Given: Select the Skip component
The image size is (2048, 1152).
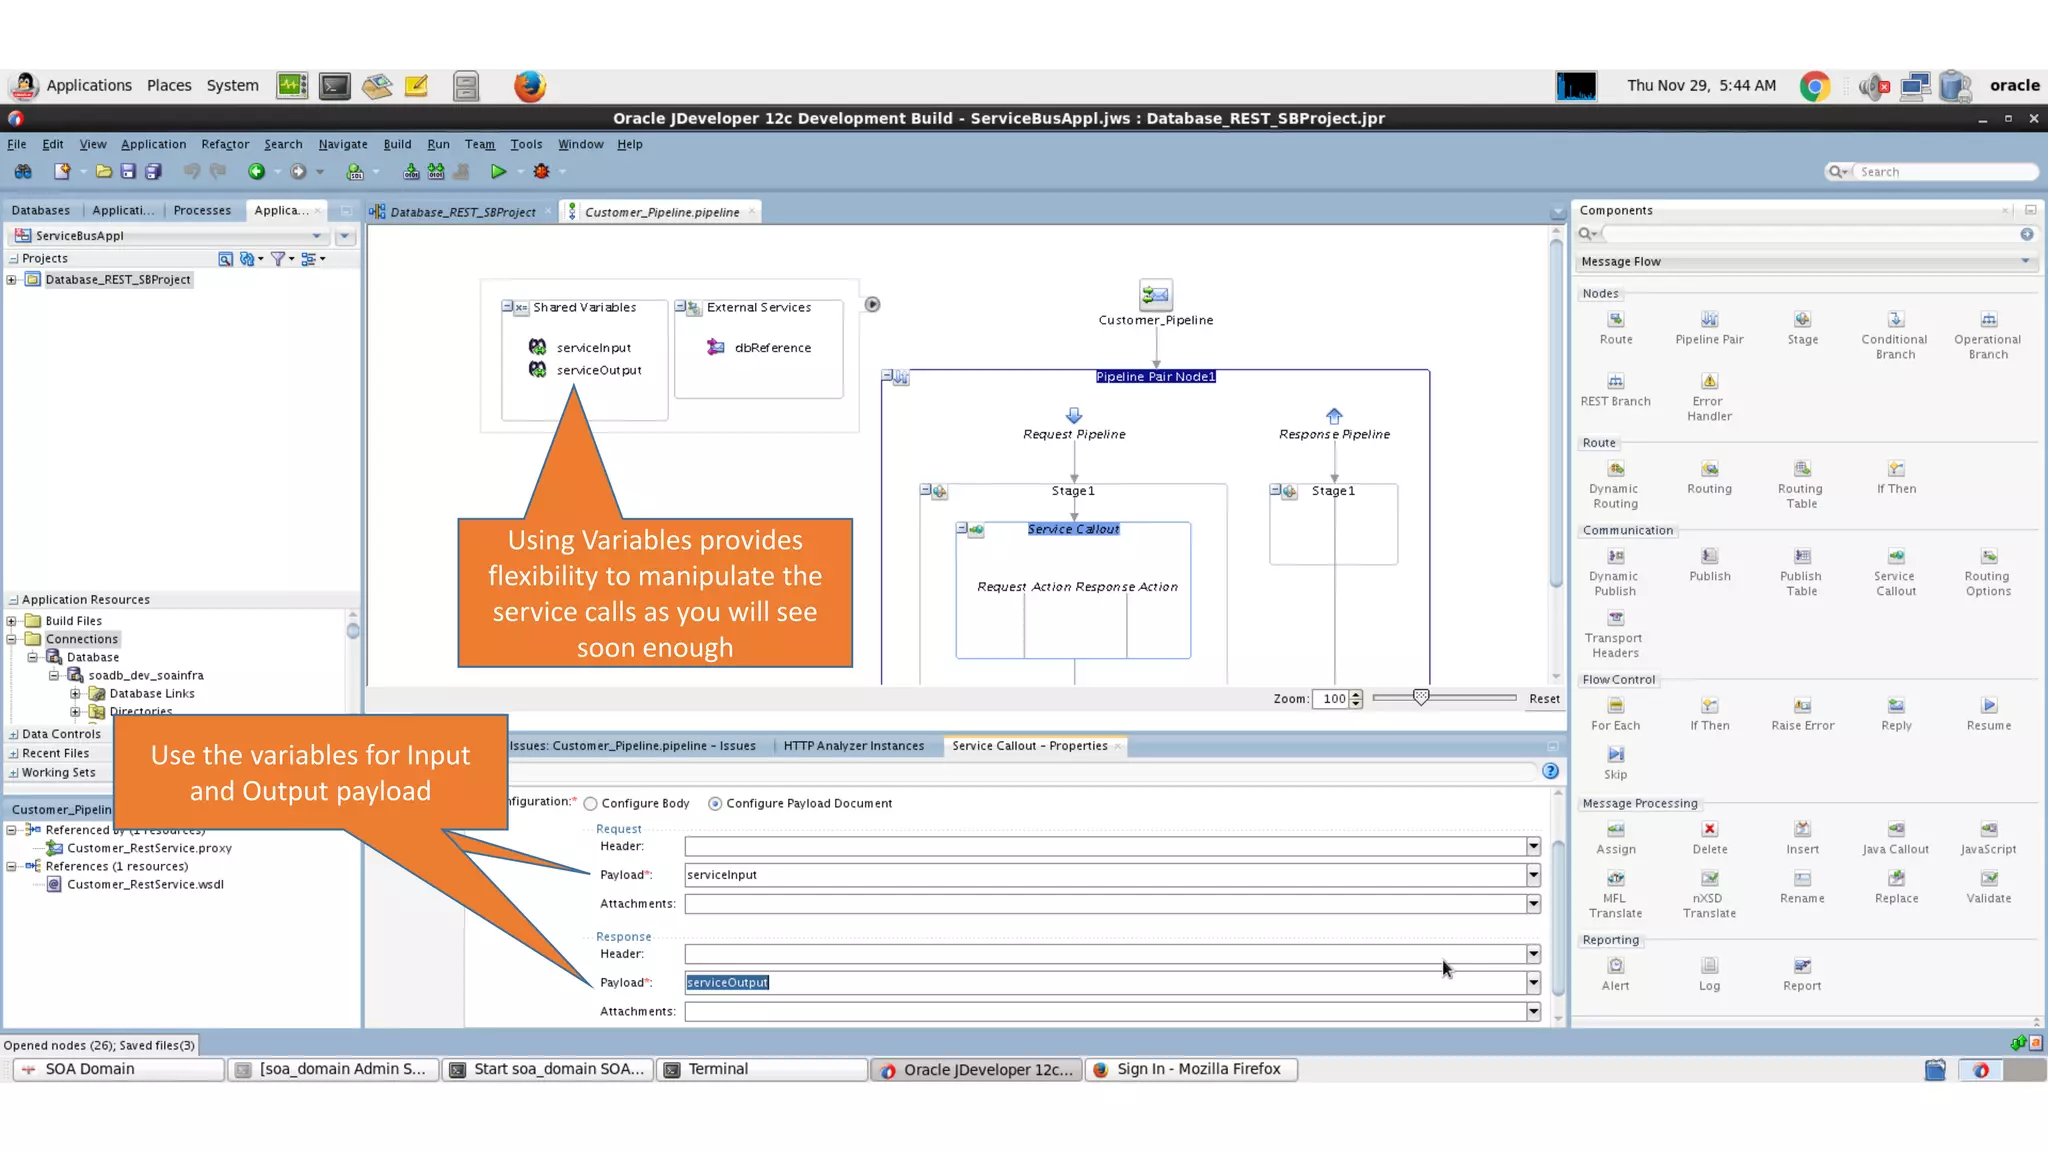Looking at the screenshot, I should coord(1615,763).
